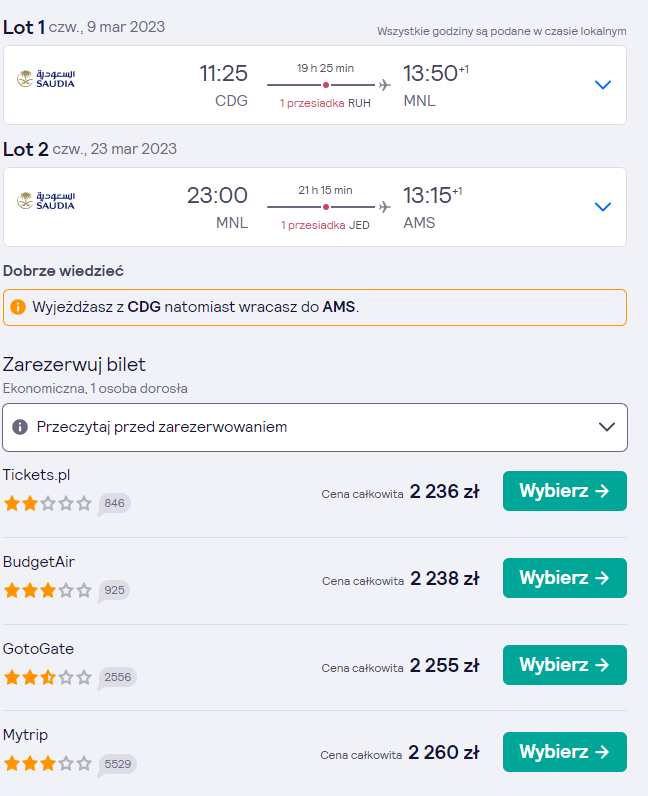This screenshot has height=796, width=648.
Task: Choose the Mytrip offer for 2 260 zł
Action: click(x=565, y=752)
